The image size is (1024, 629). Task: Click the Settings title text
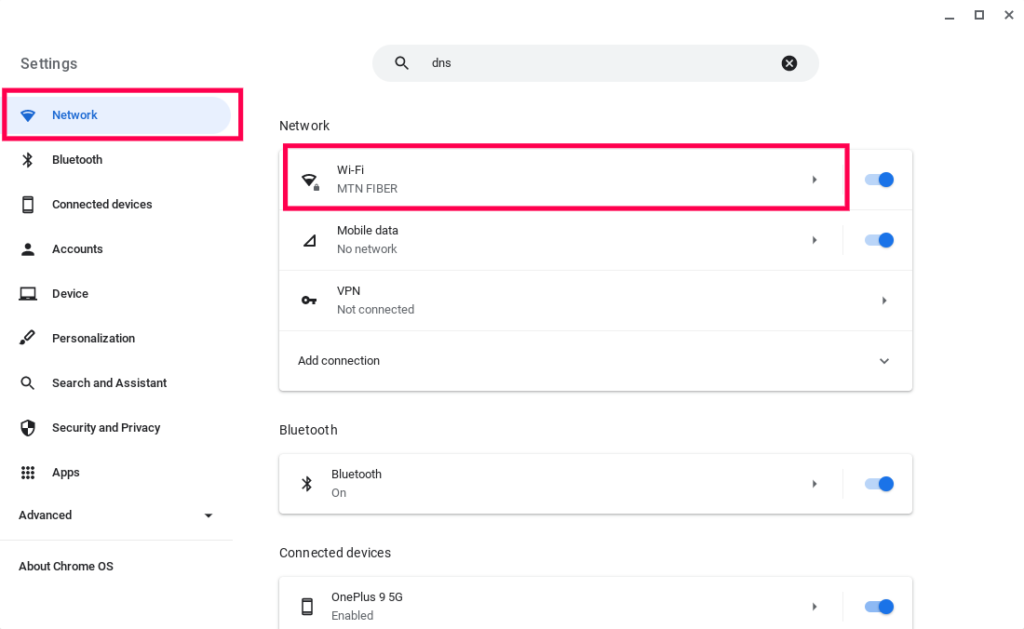click(48, 63)
